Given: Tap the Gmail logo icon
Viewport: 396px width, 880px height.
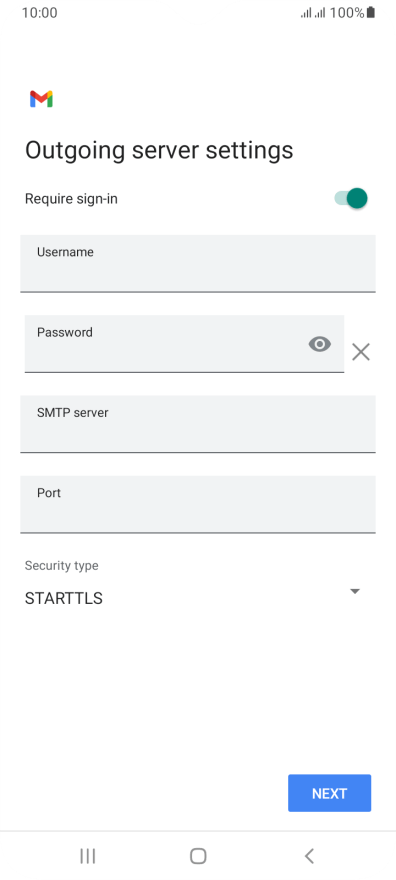Looking at the screenshot, I should pos(41,99).
